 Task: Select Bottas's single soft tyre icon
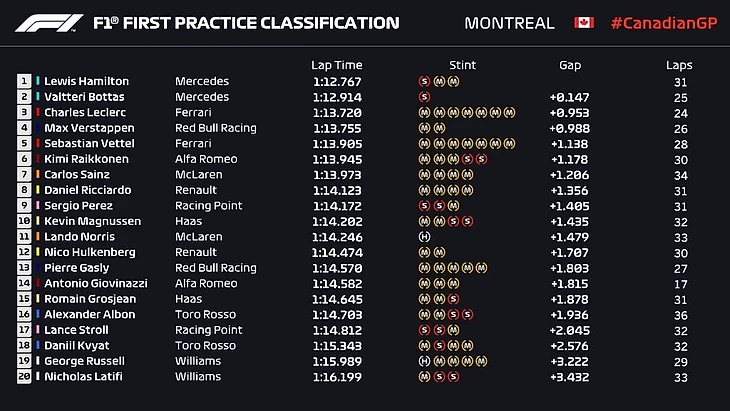(x=424, y=97)
